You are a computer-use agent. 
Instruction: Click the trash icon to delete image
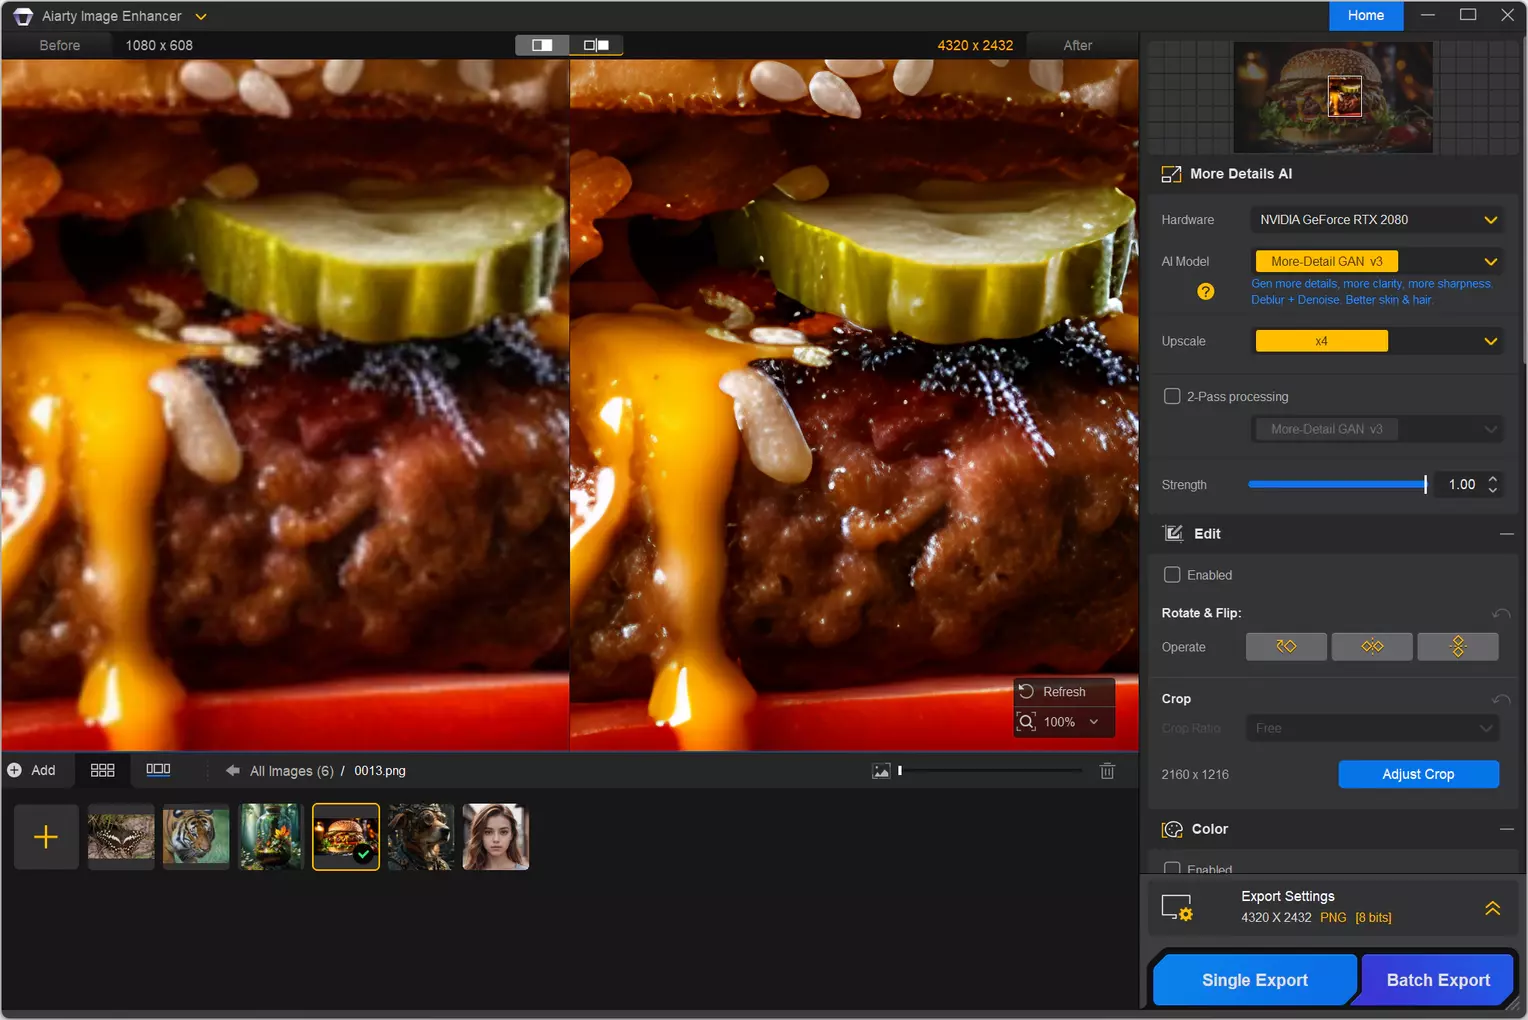pyautogui.click(x=1107, y=771)
